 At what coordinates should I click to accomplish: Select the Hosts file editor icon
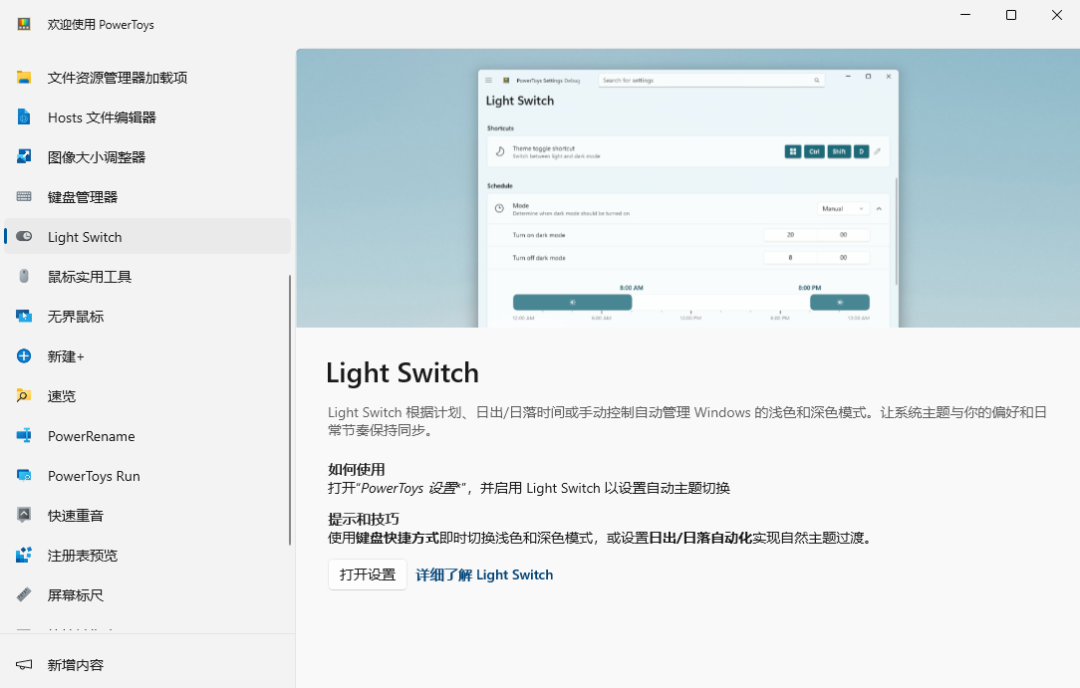click(24, 117)
